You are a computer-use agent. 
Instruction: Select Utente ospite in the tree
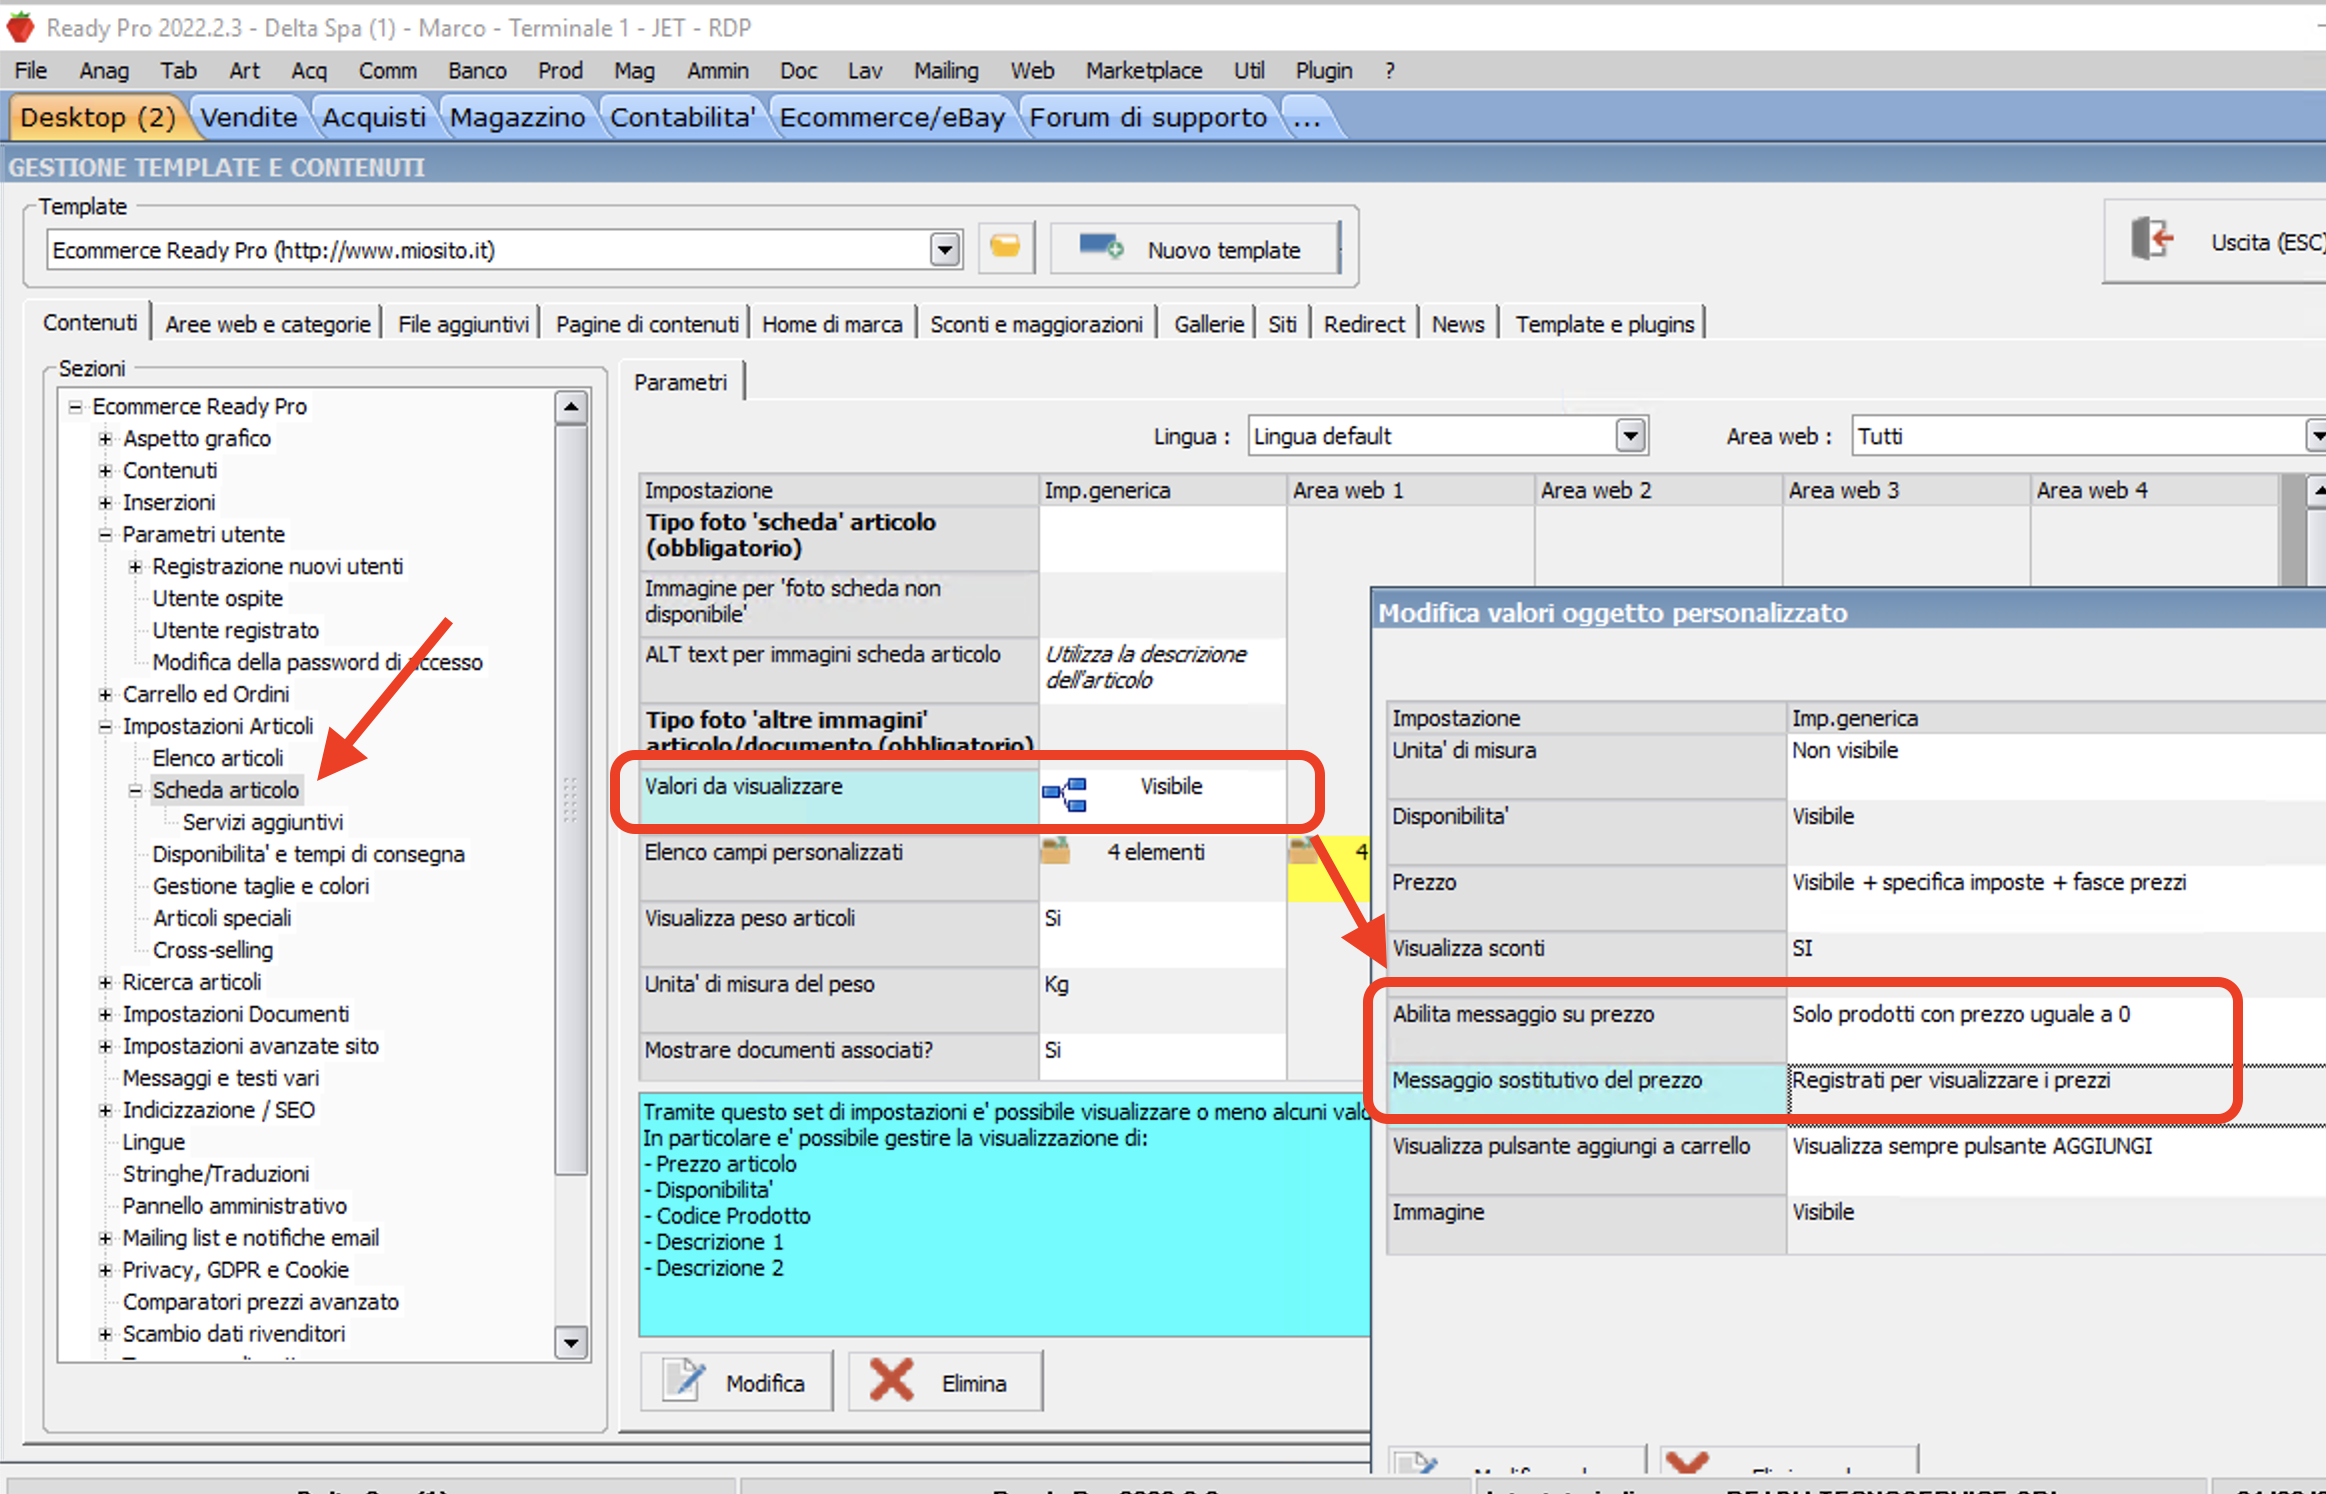(217, 598)
